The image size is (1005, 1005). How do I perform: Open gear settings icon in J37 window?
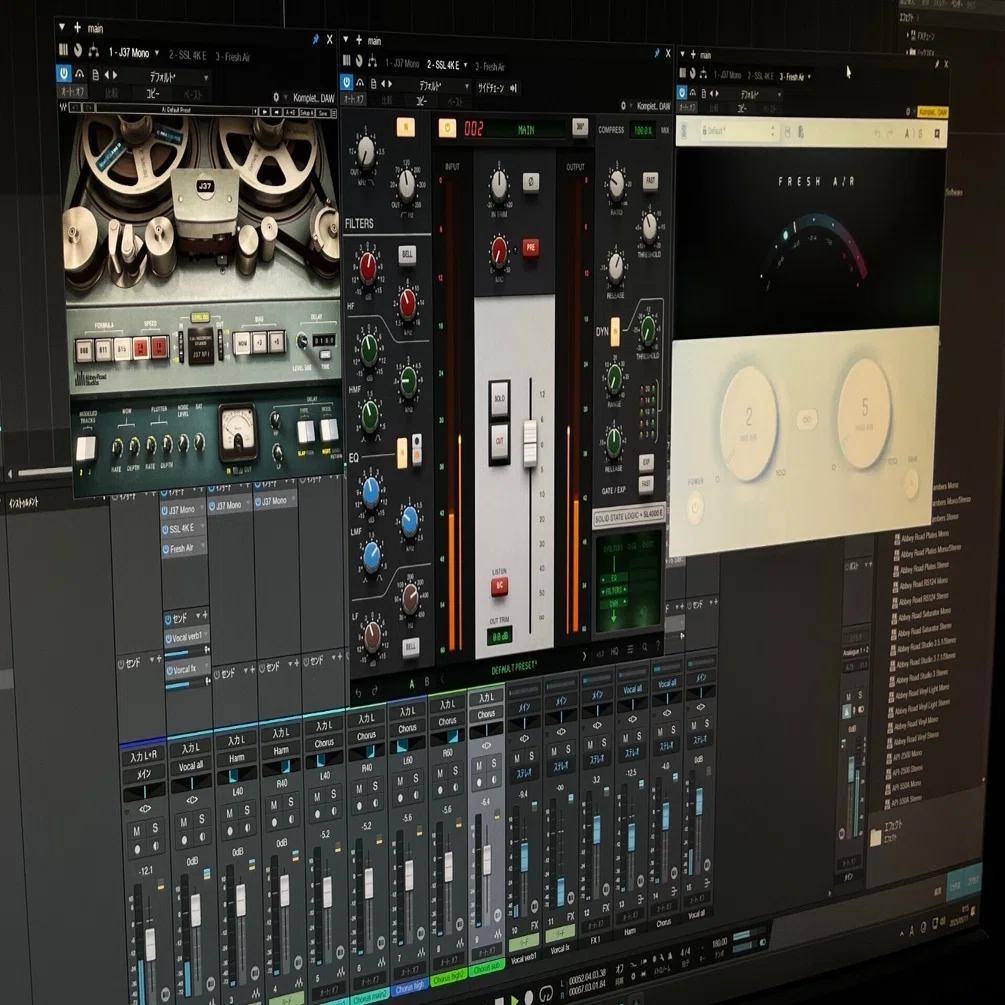[x=276, y=97]
